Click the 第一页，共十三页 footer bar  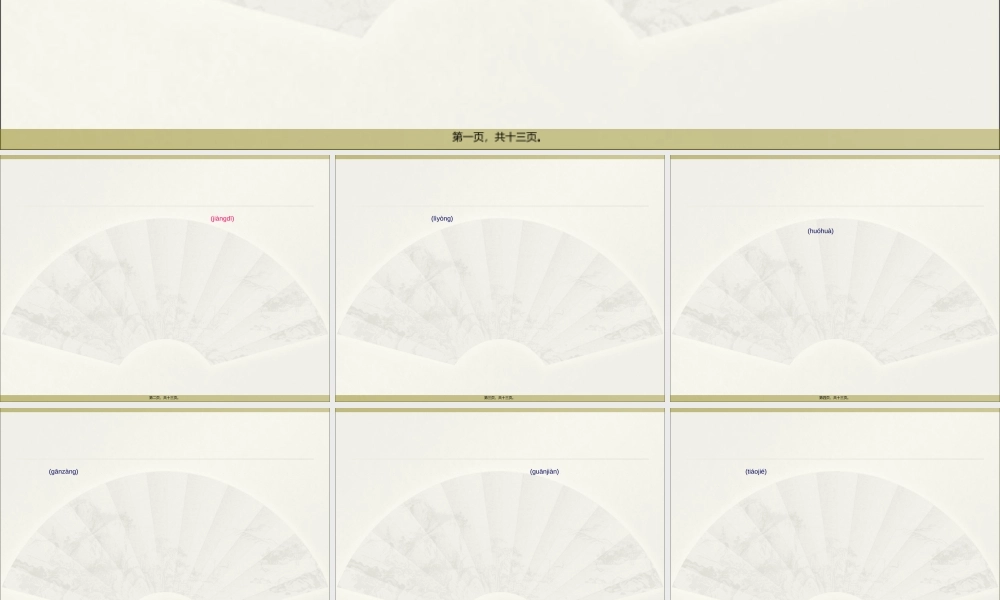(x=498, y=138)
